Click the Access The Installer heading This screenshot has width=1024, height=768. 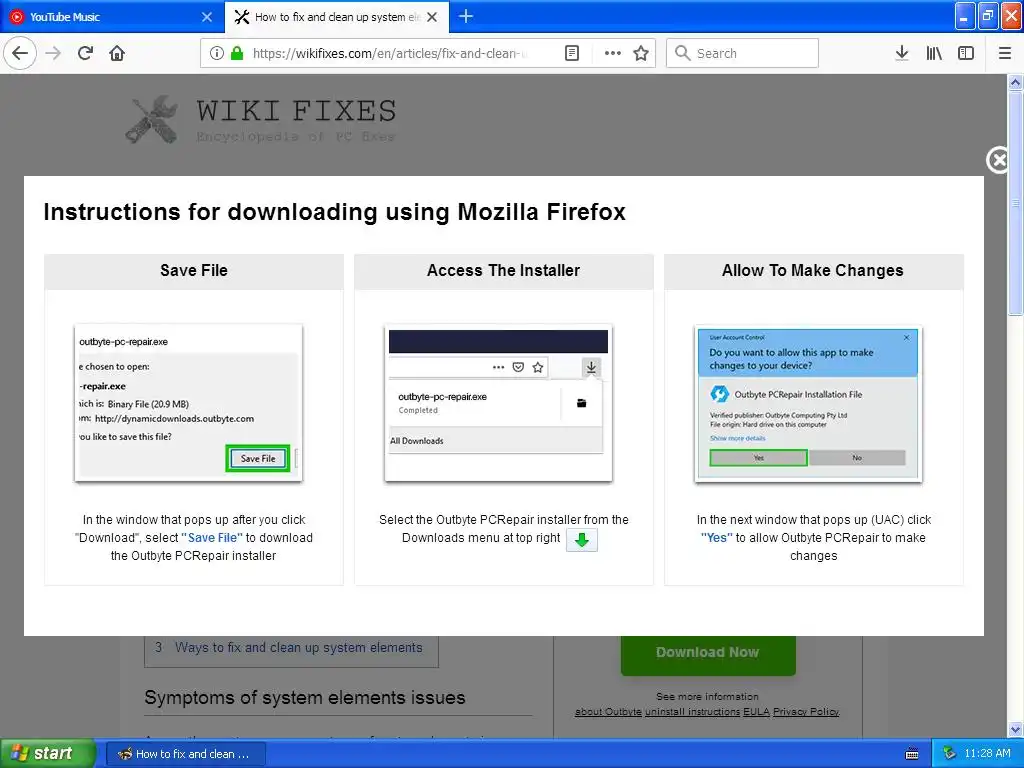click(504, 270)
